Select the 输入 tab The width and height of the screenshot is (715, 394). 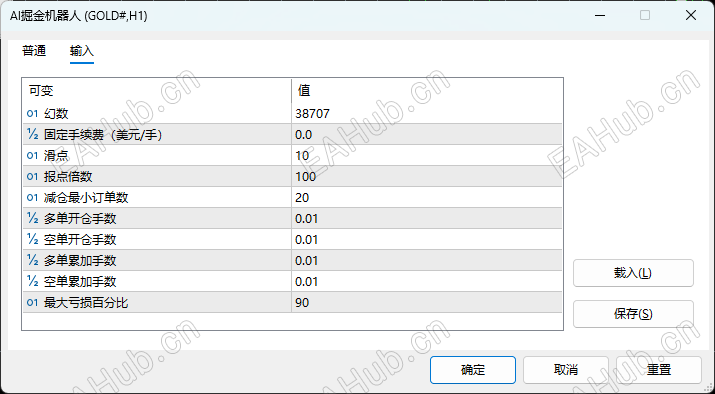[x=82, y=51]
